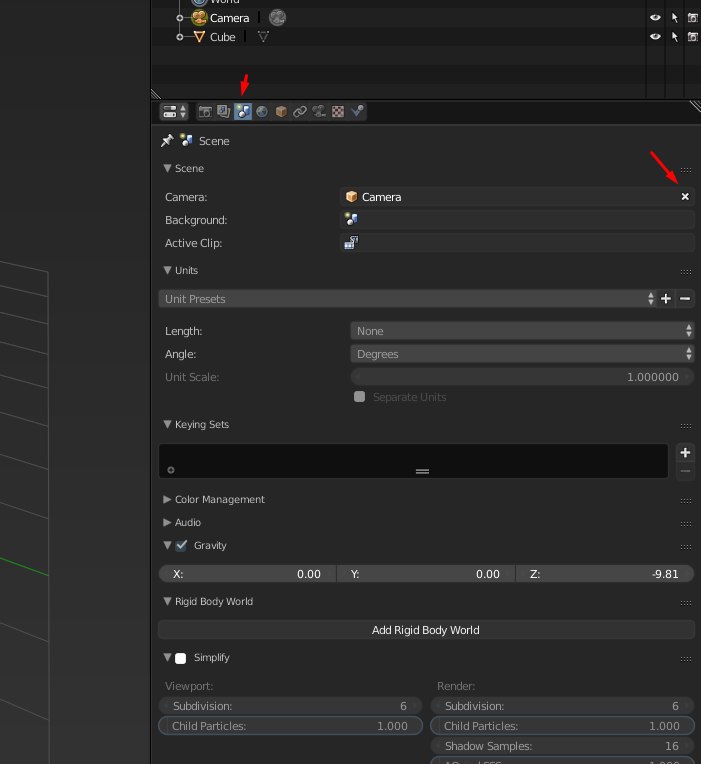Click the Gravity X value field
This screenshot has height=764, width=701.
[247, 574]
